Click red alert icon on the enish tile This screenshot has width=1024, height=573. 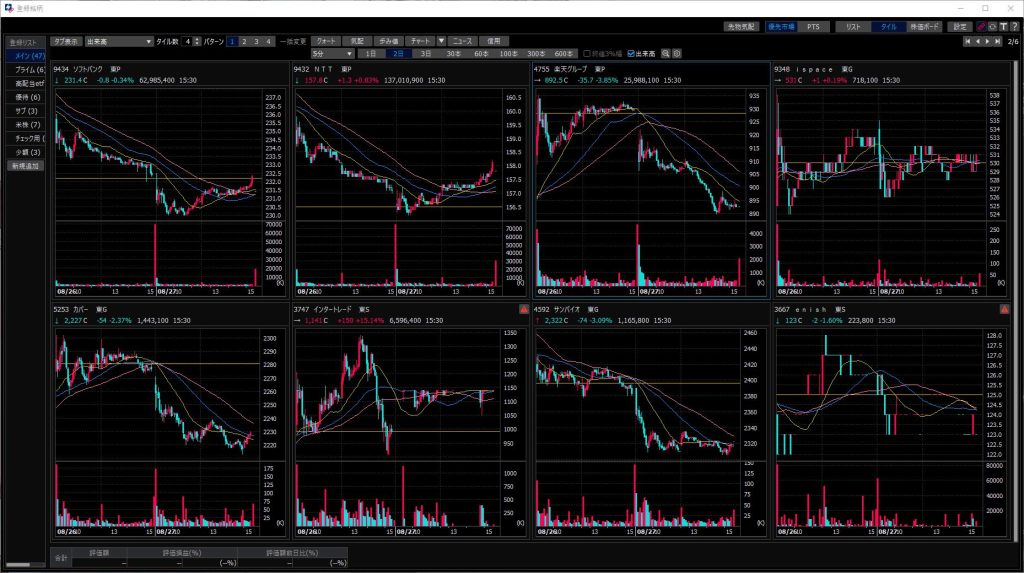click(x=1005, y=309)
